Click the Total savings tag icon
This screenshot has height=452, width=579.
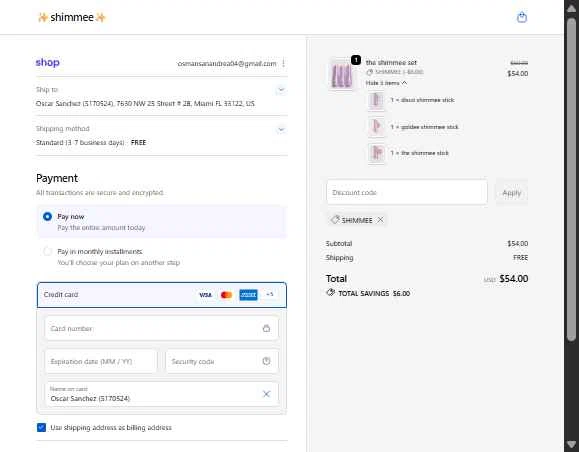330,292
